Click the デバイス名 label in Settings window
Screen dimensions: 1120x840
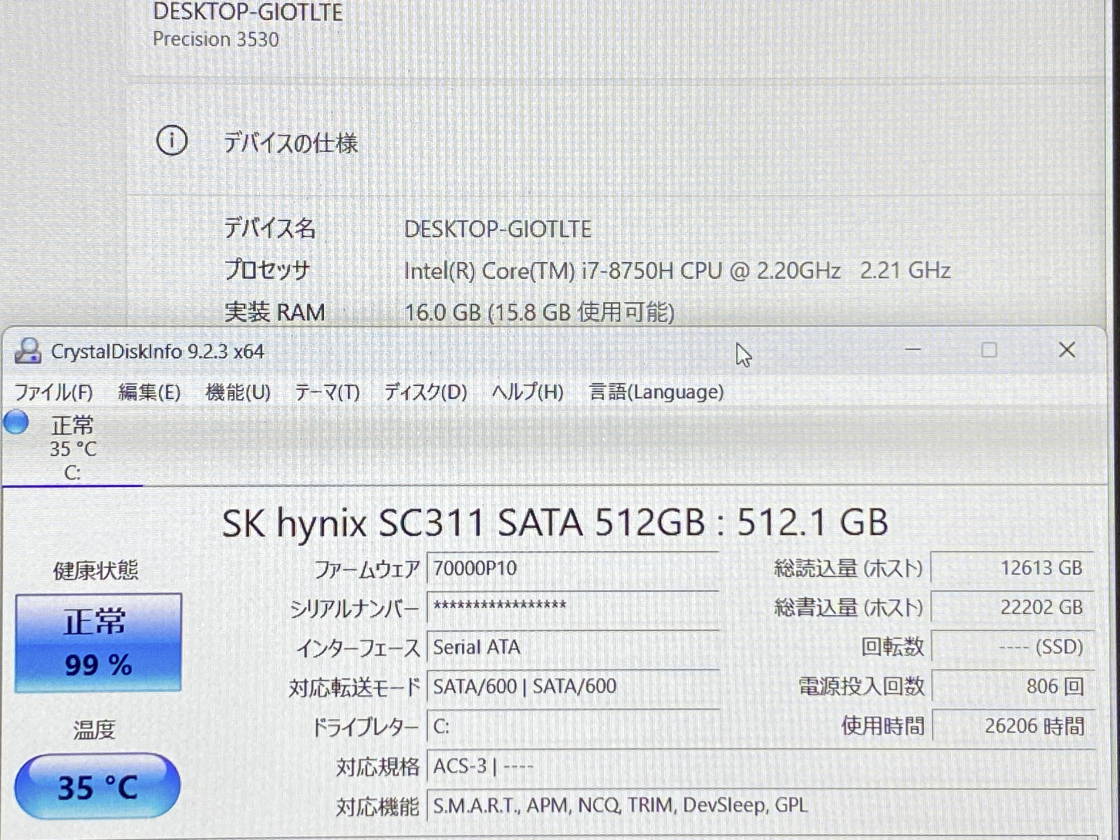[x=270, y=229]
